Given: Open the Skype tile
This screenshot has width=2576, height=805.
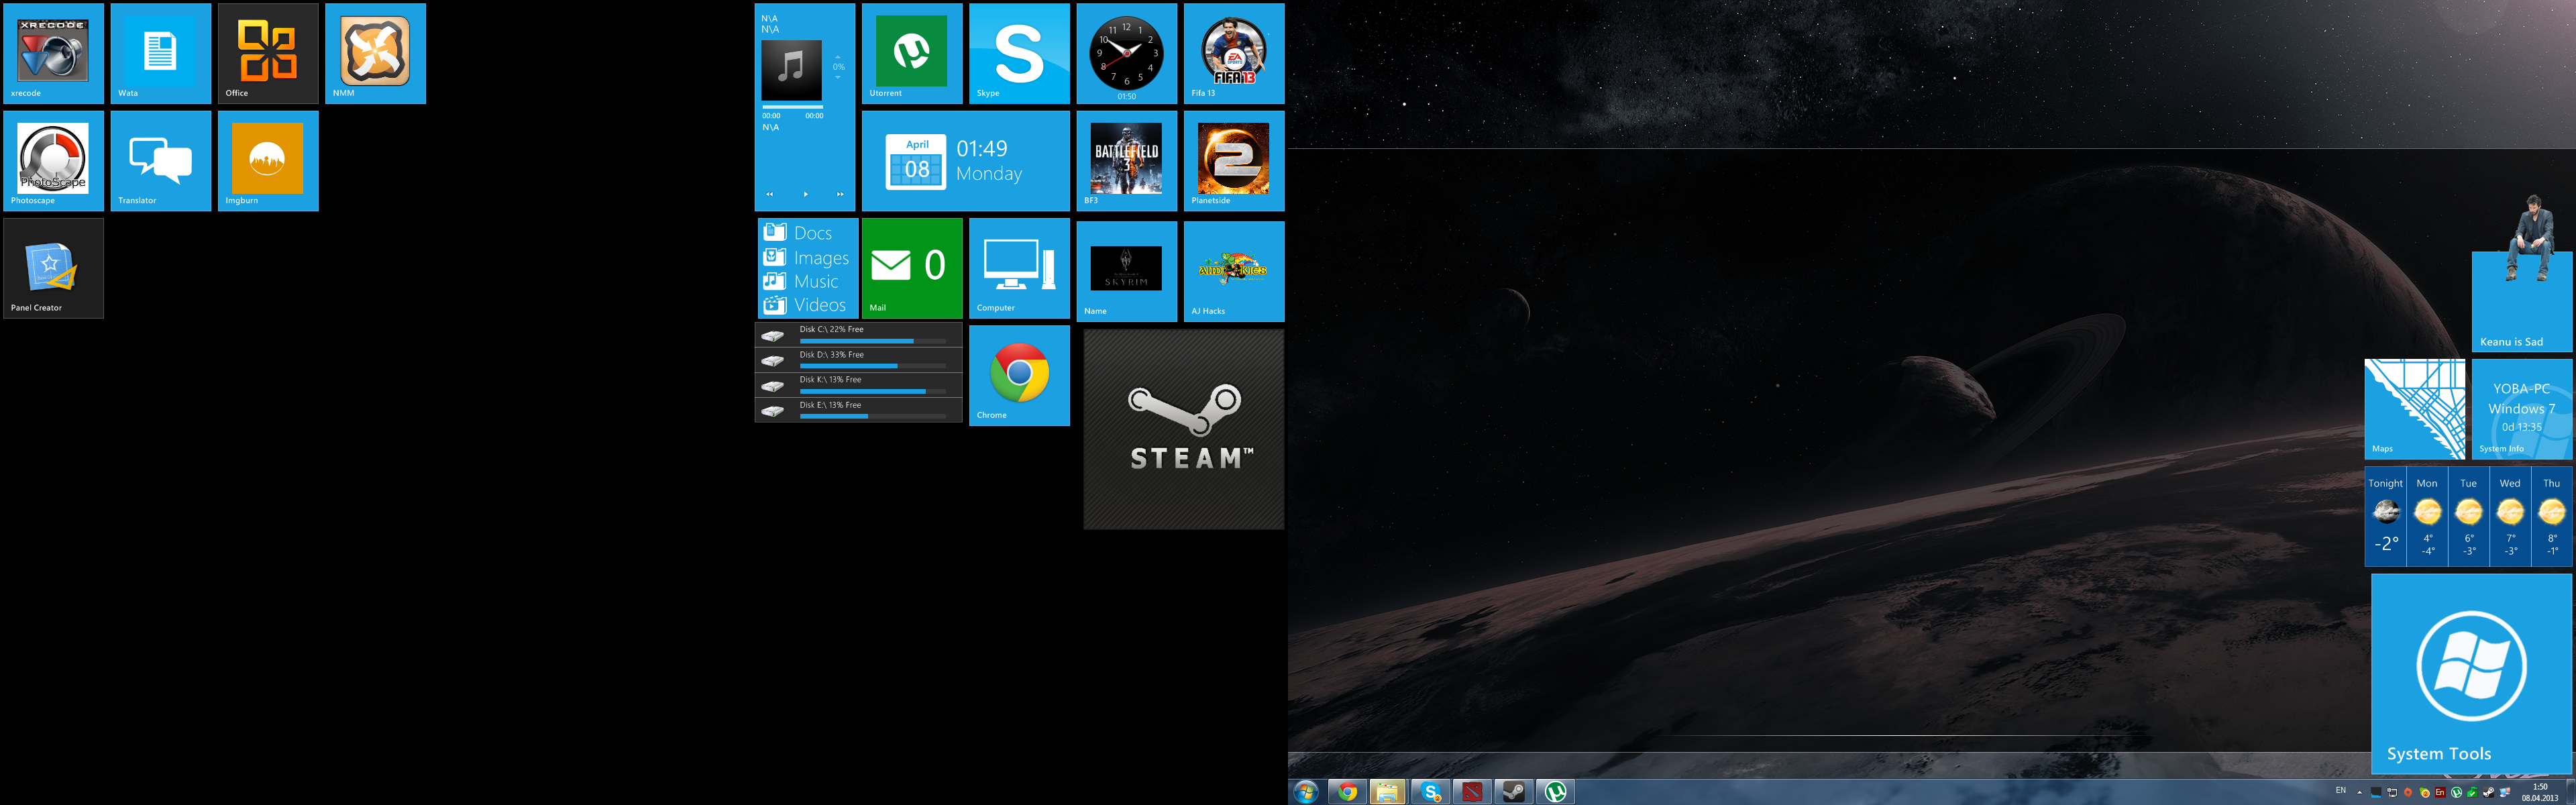Looking at the screenshot, I should coord(1019,53).
